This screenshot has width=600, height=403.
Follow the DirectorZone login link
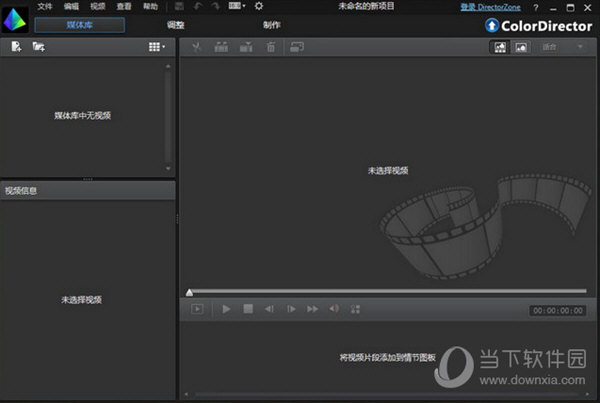point(490,7)
